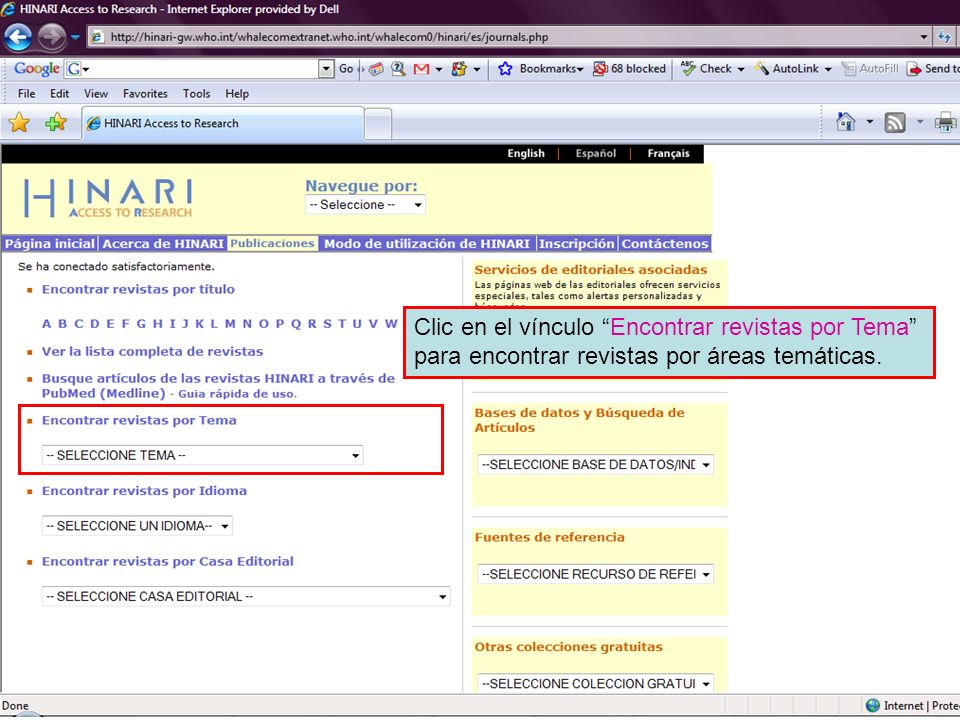
Task: Open the address bar dropdown arrow
Action: 923,37
